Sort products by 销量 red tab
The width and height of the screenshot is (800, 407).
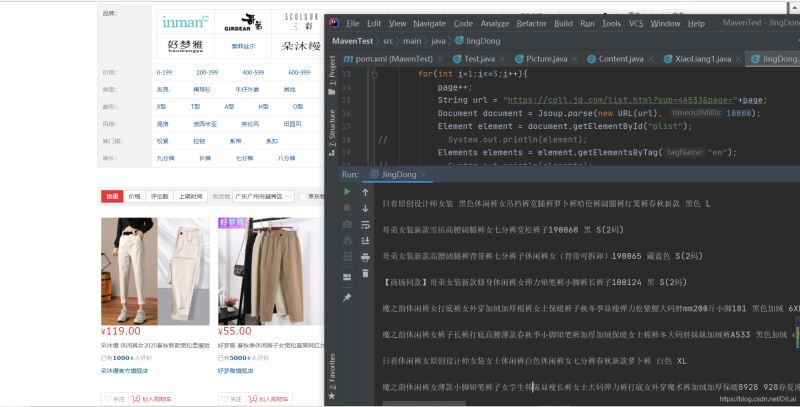112,196
